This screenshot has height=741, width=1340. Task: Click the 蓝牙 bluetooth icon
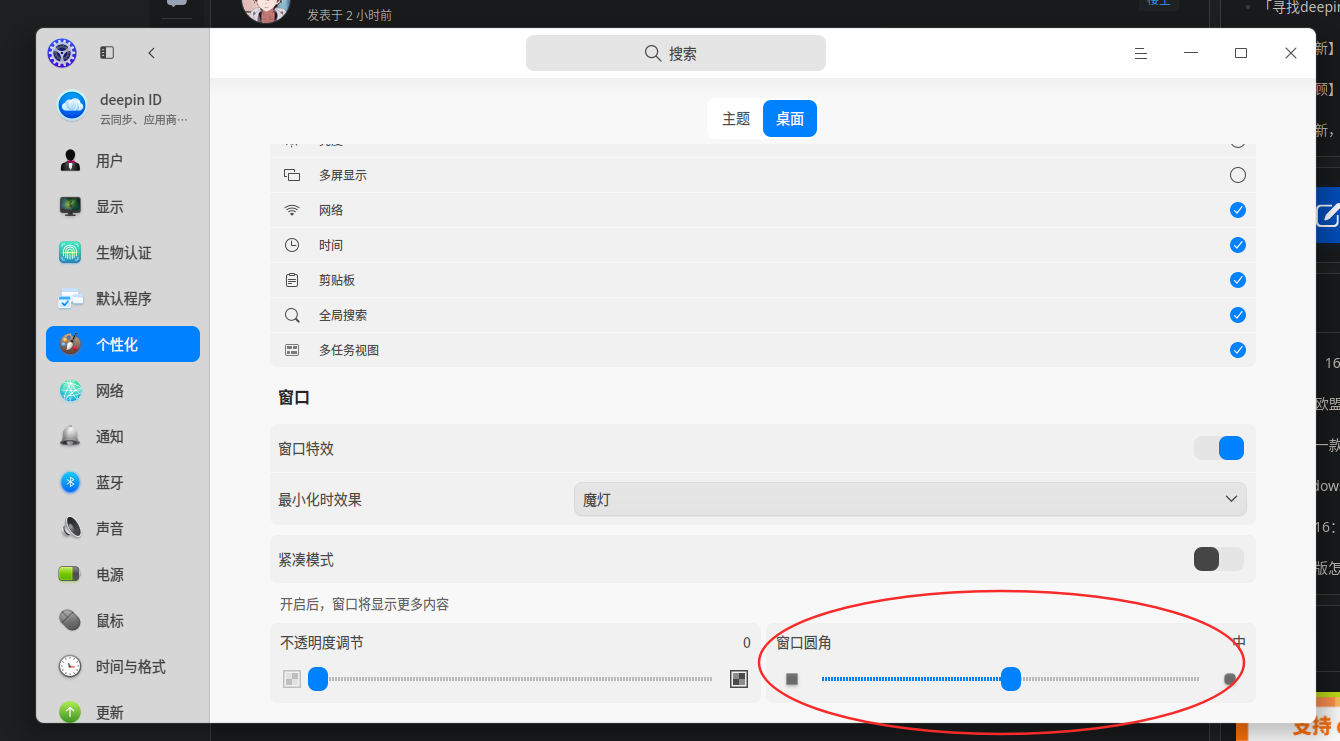(70, 483)
